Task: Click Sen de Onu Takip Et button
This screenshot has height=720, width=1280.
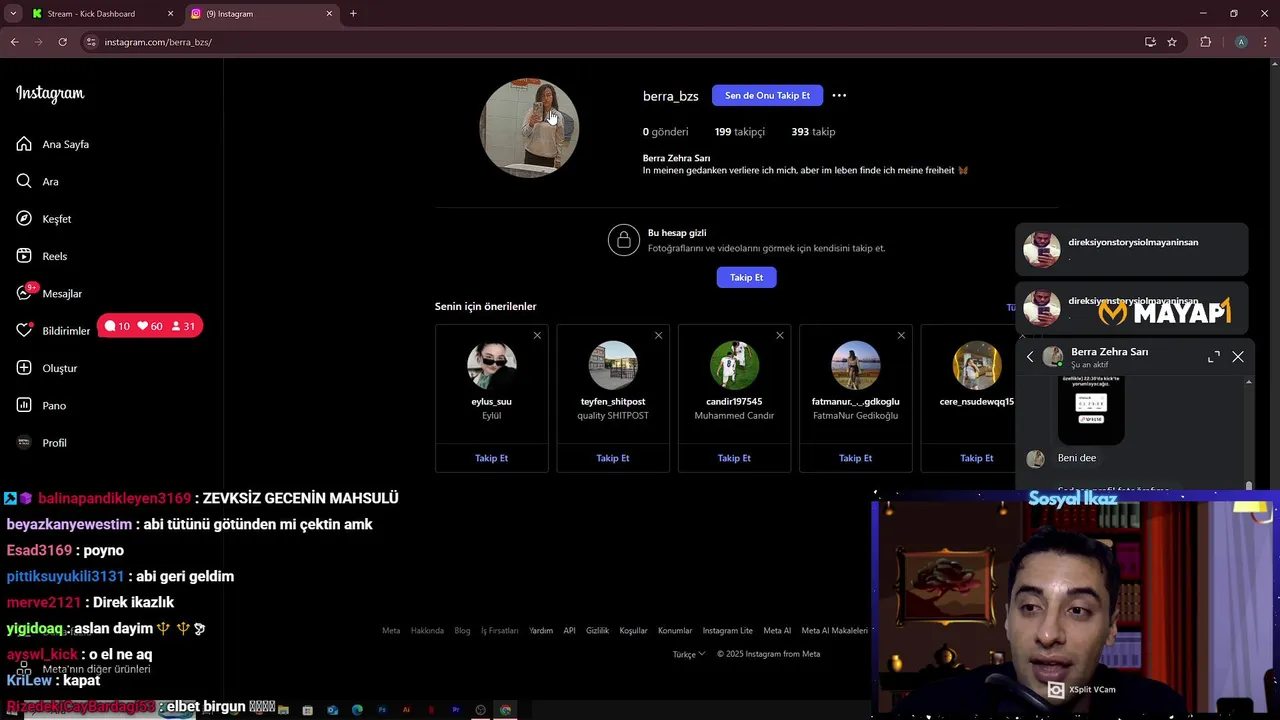Action: coord(767,95)
